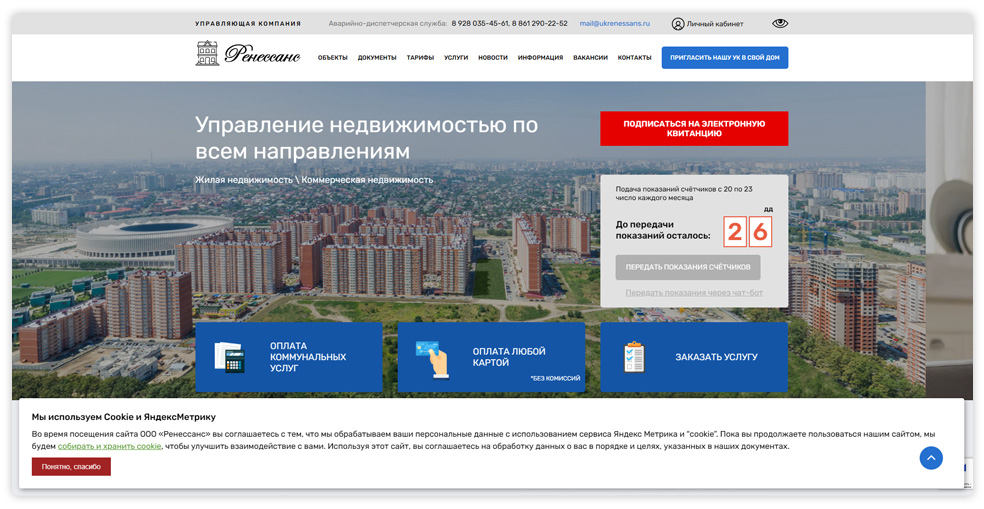Click the Ренессанс building logo
This screenshot has width=984, height=509.
(207, 54)
